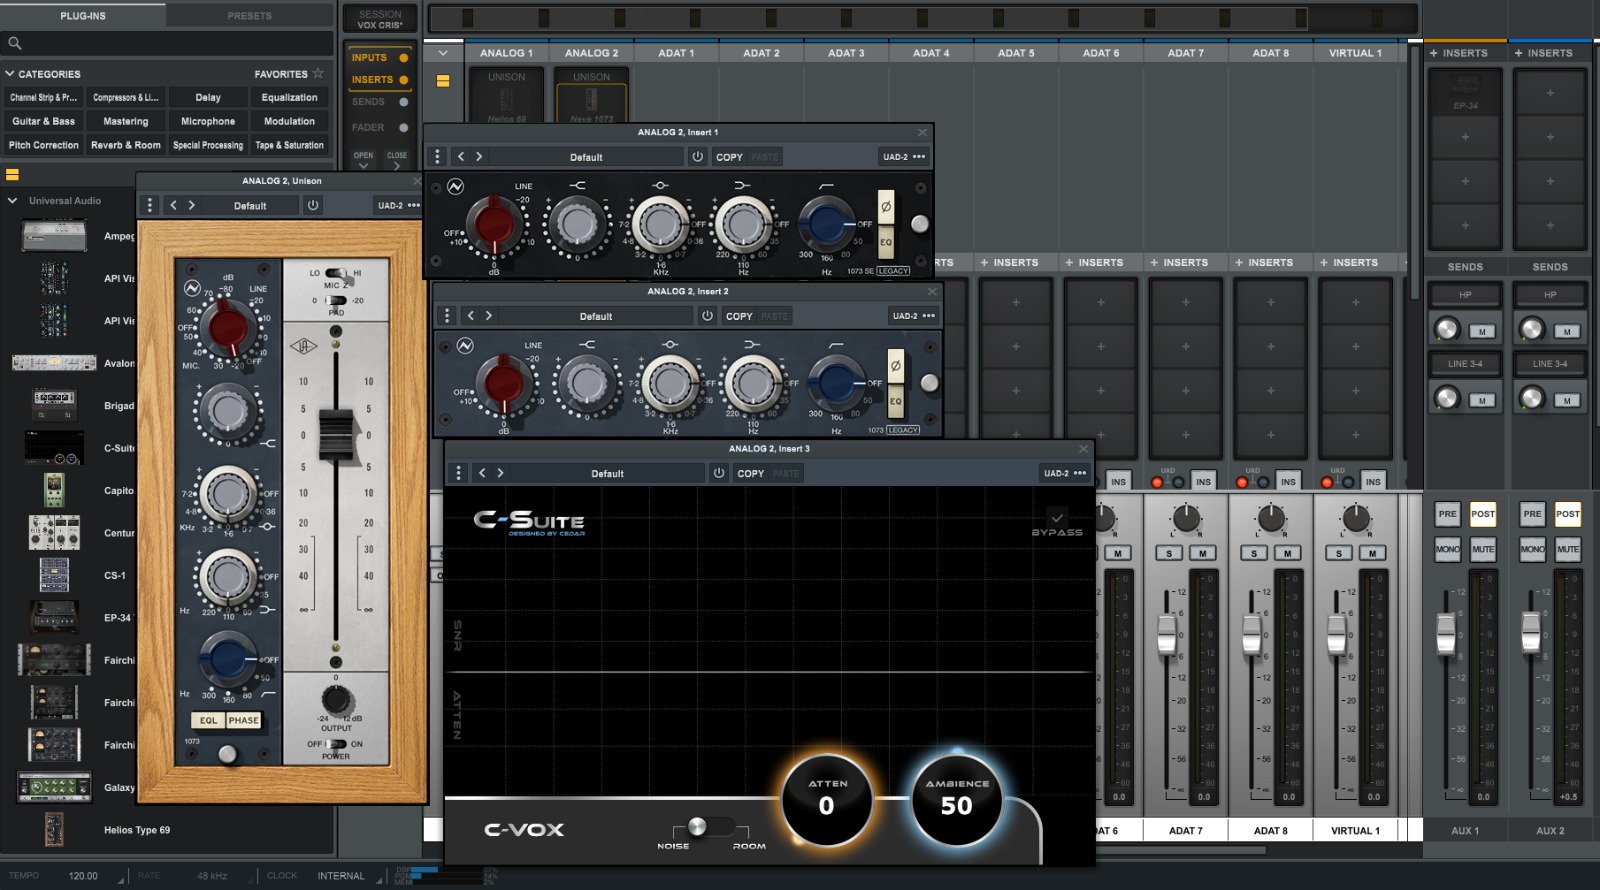The image size is (1600, 890).
Task: Click the POST button on AUX 1
Action: tap(1482, 514)
